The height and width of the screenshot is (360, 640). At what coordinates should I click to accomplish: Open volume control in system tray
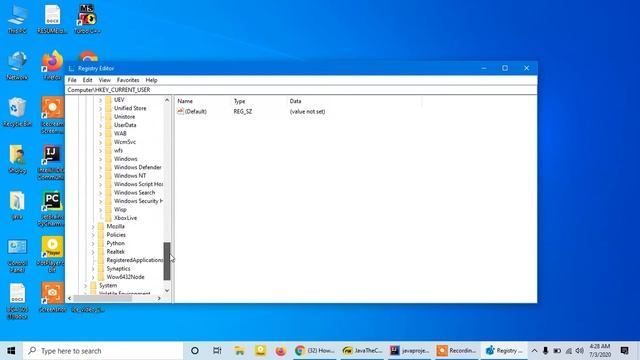pos(580,351)
